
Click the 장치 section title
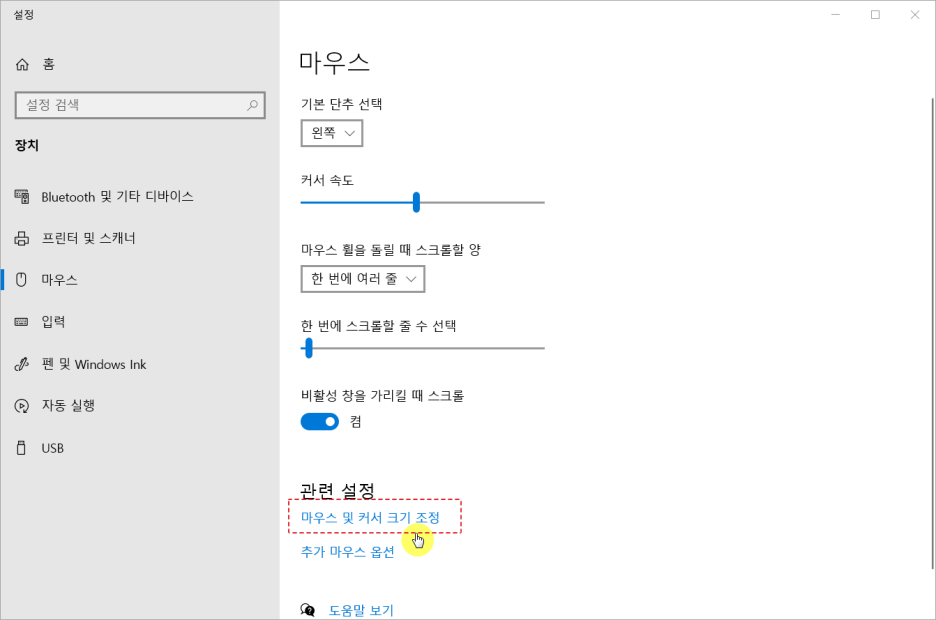(27, 145)
